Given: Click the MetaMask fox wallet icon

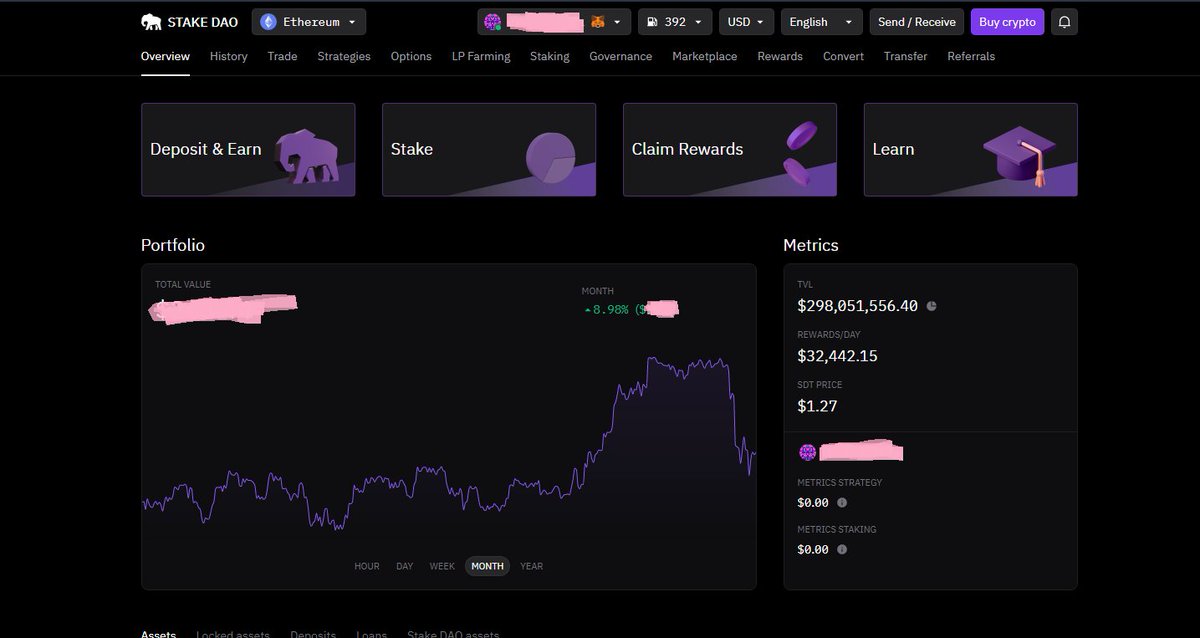Looking at the screenshot, I should coord(597,22).
